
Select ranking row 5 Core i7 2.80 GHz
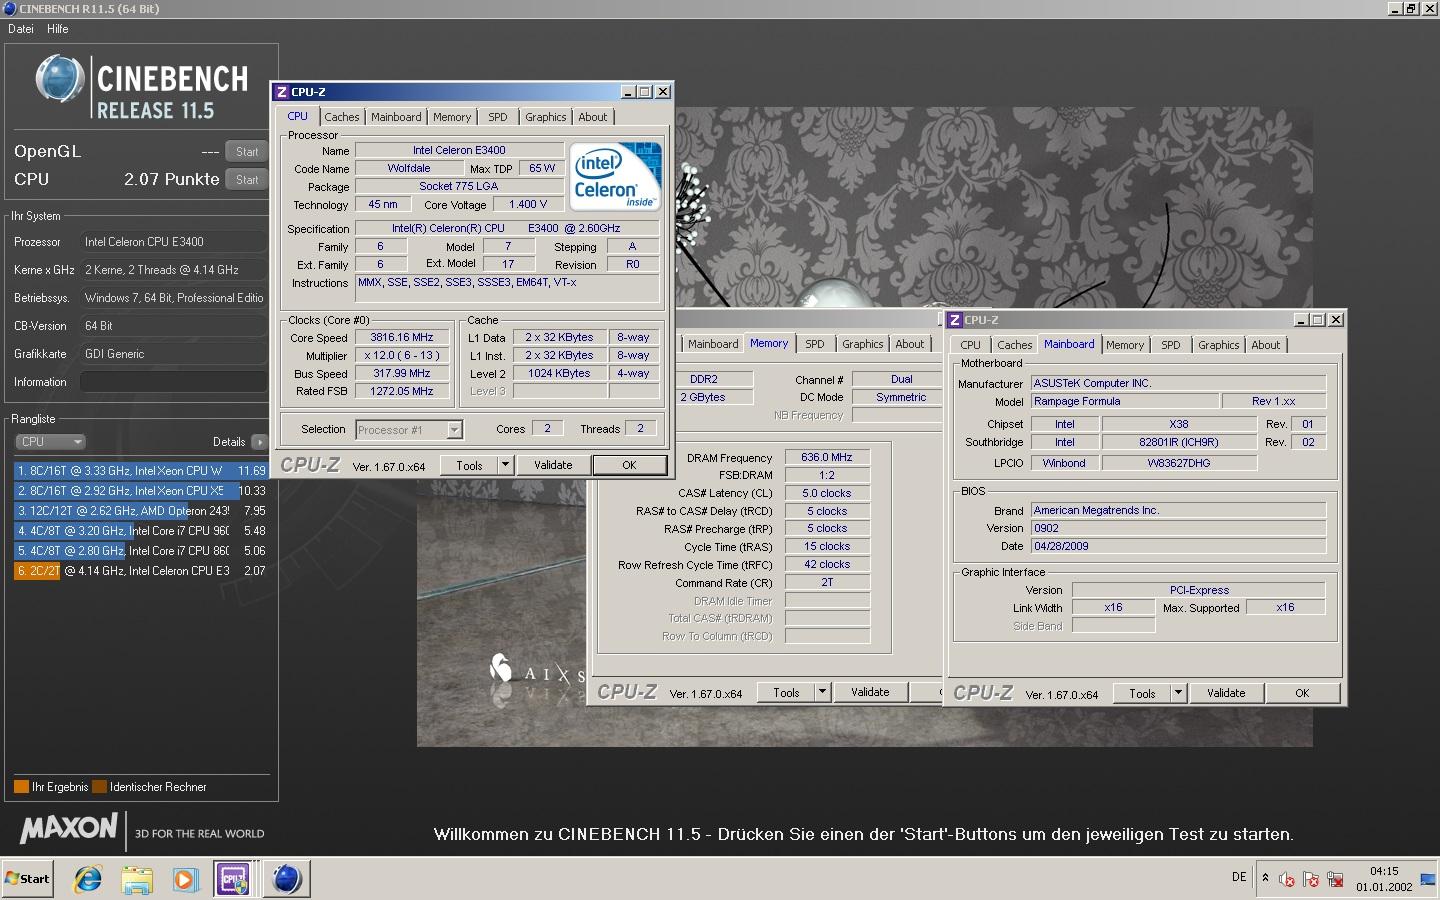(141, 551)
